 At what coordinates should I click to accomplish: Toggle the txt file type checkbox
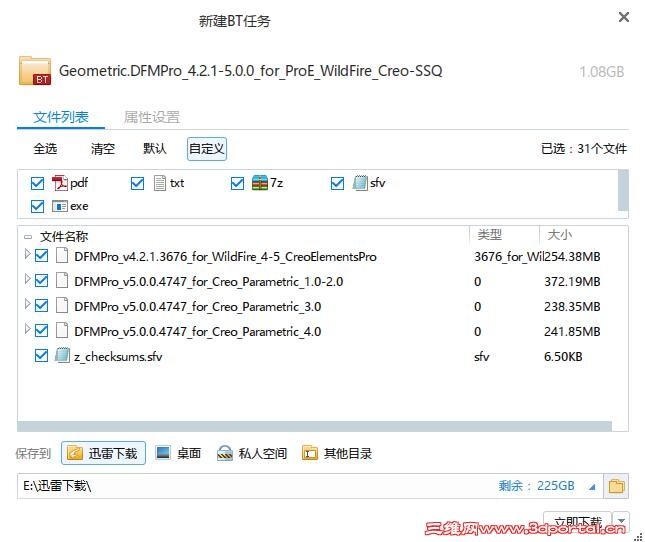pos(137,183)
